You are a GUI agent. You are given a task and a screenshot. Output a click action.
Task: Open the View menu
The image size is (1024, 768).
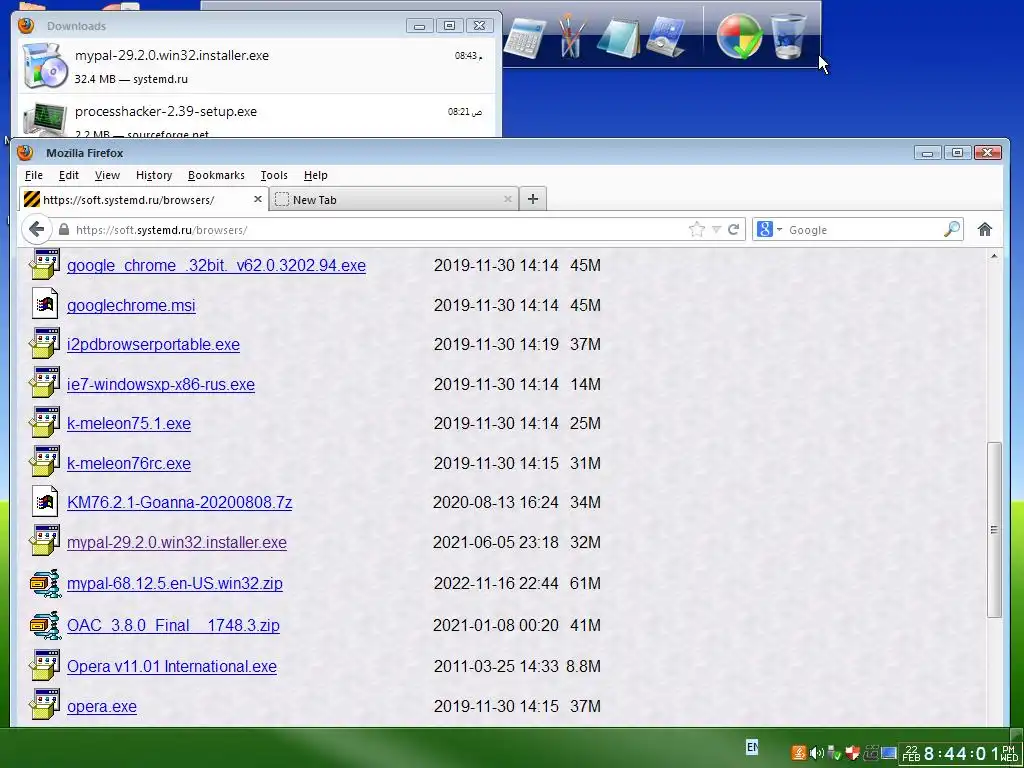coord(107,175)
